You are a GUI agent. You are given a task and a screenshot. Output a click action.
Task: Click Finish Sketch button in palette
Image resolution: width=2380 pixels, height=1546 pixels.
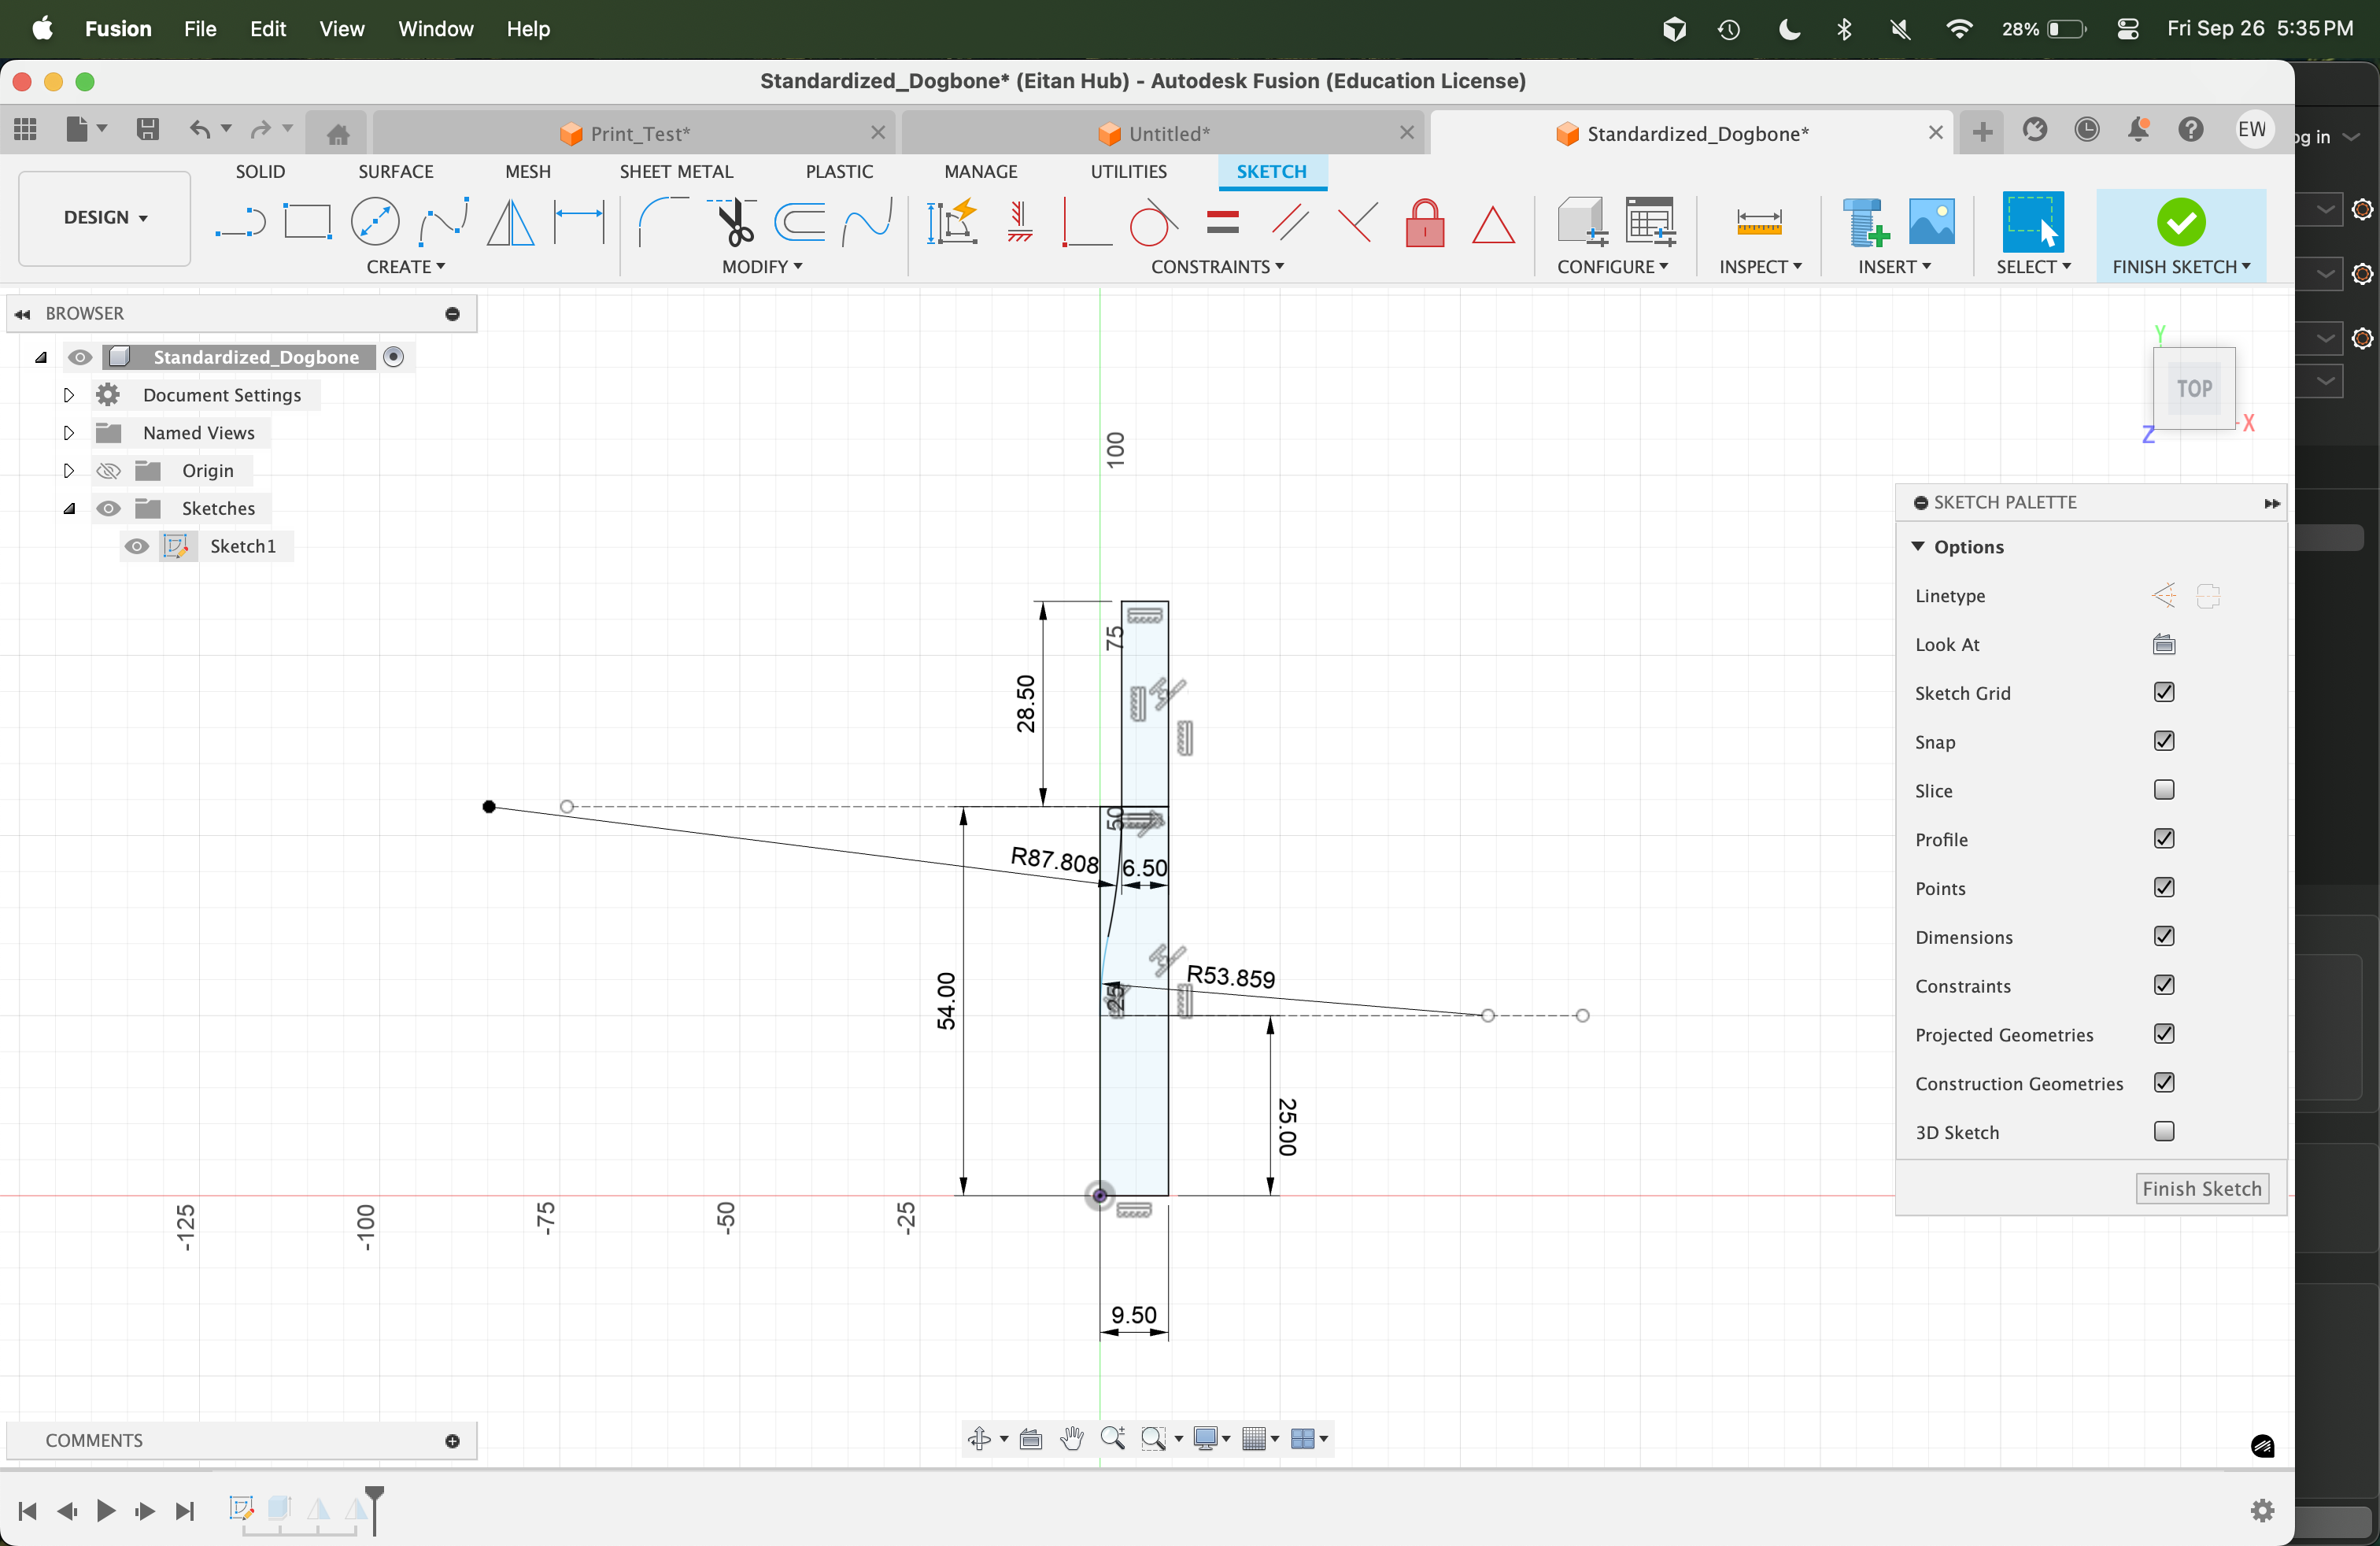(2201, 1188)
